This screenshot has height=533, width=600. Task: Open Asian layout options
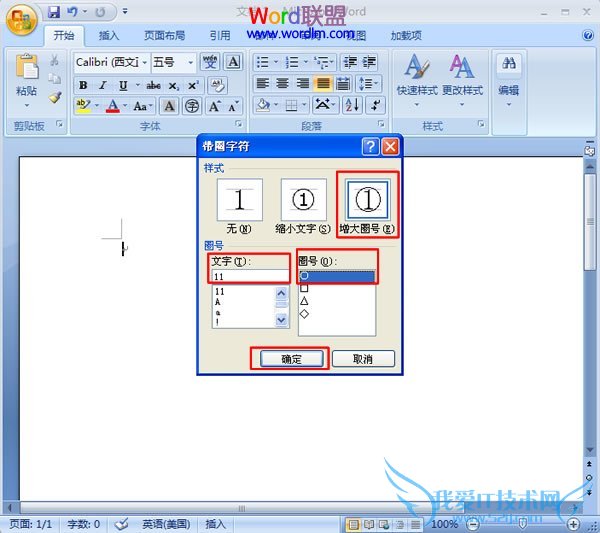(x=323, y=104)
